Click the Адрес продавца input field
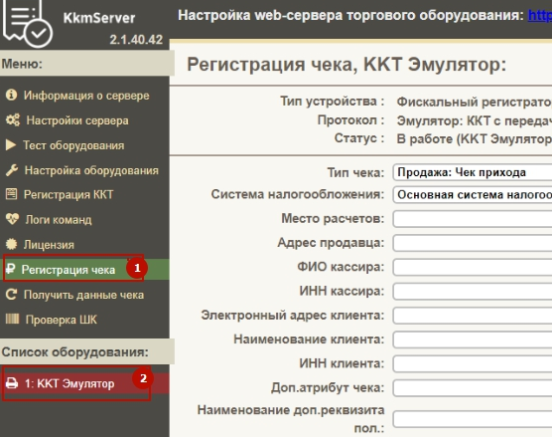The height and width of the screenshot is (437, 552). click(x=472, y=243)
